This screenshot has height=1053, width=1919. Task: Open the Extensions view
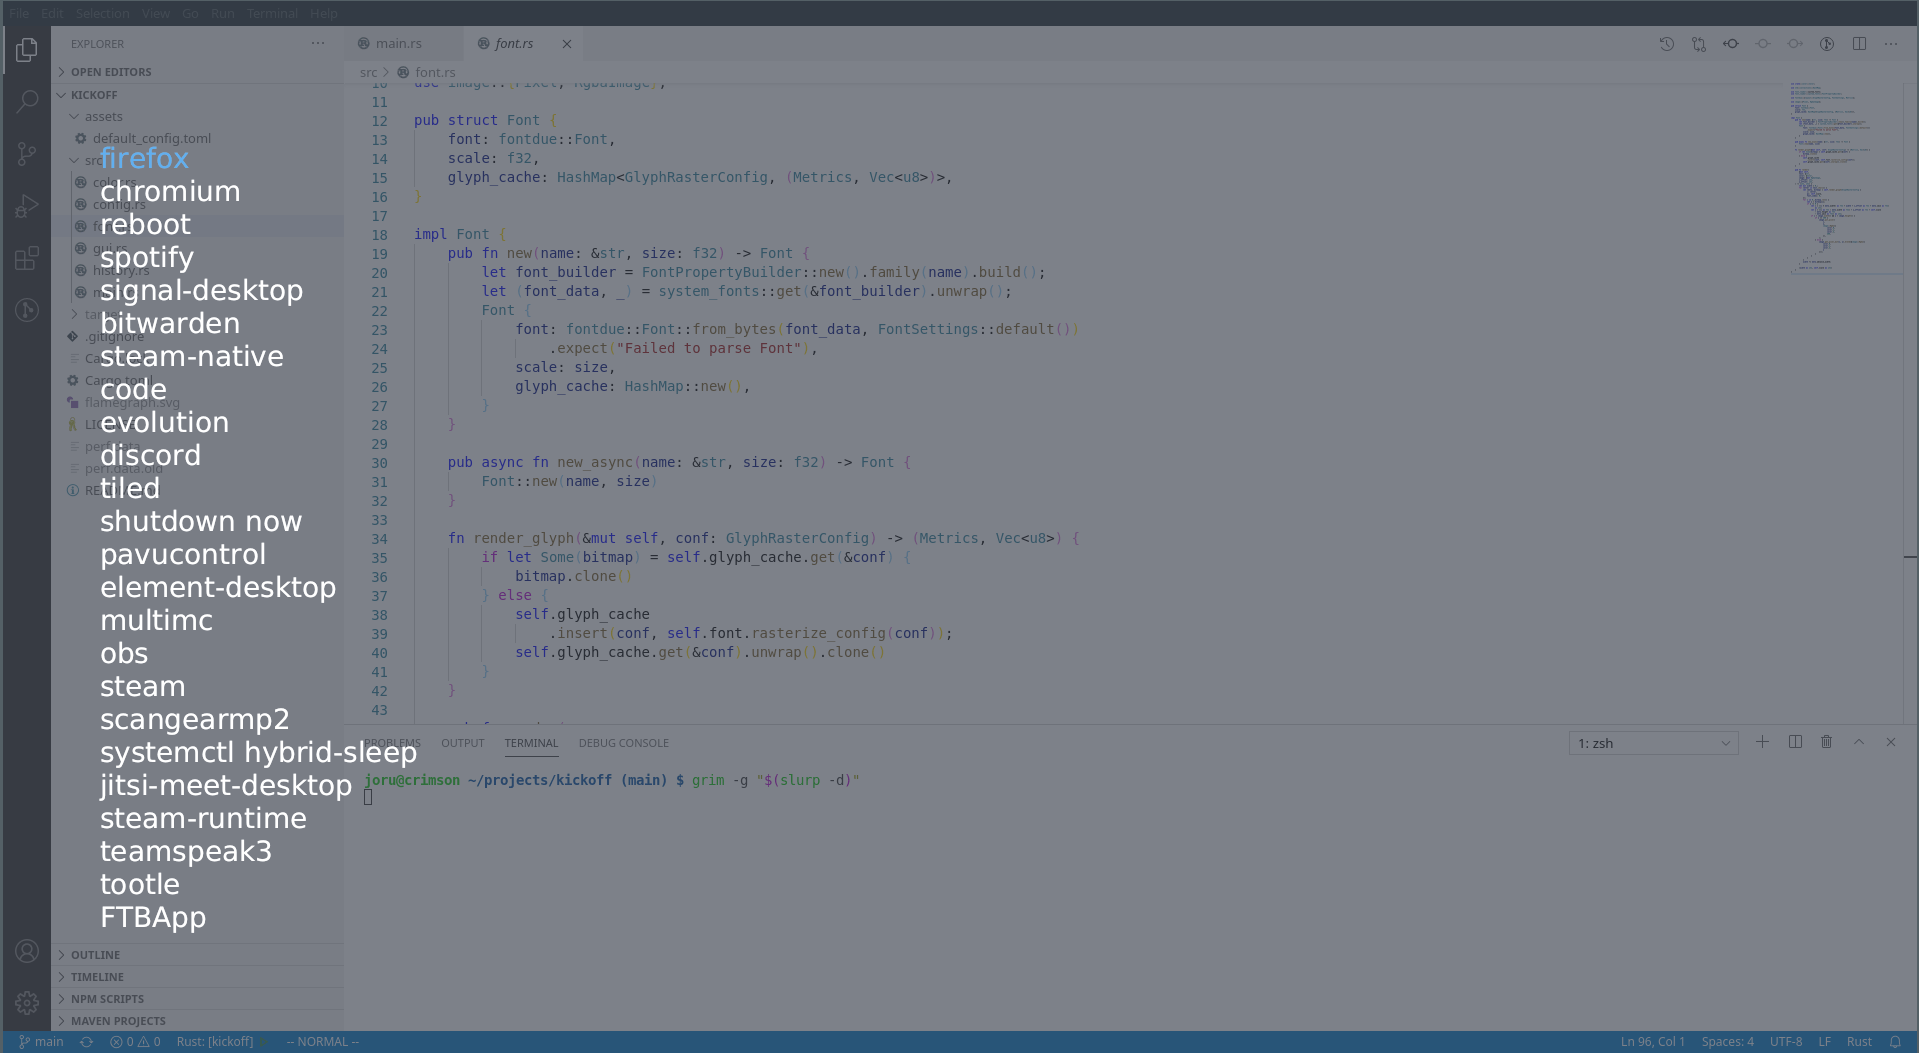point(27,258)
